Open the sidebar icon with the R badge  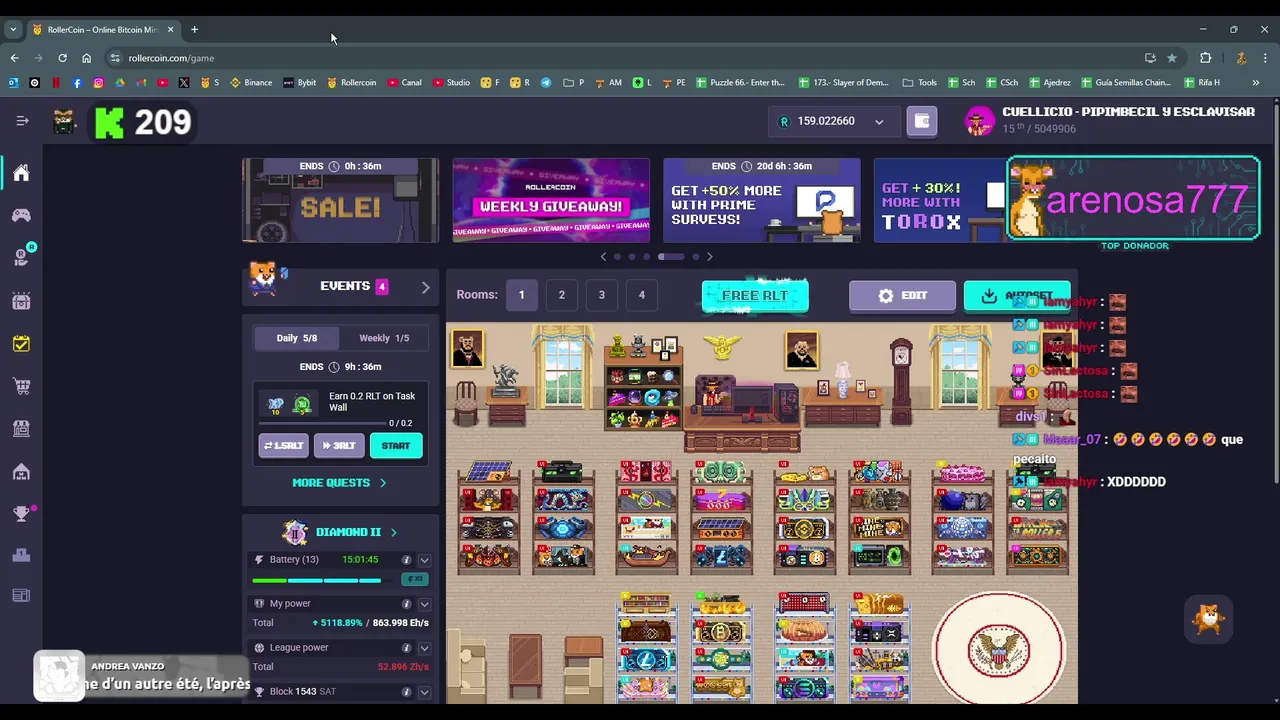pyautogui.click(x=22, y=256)
